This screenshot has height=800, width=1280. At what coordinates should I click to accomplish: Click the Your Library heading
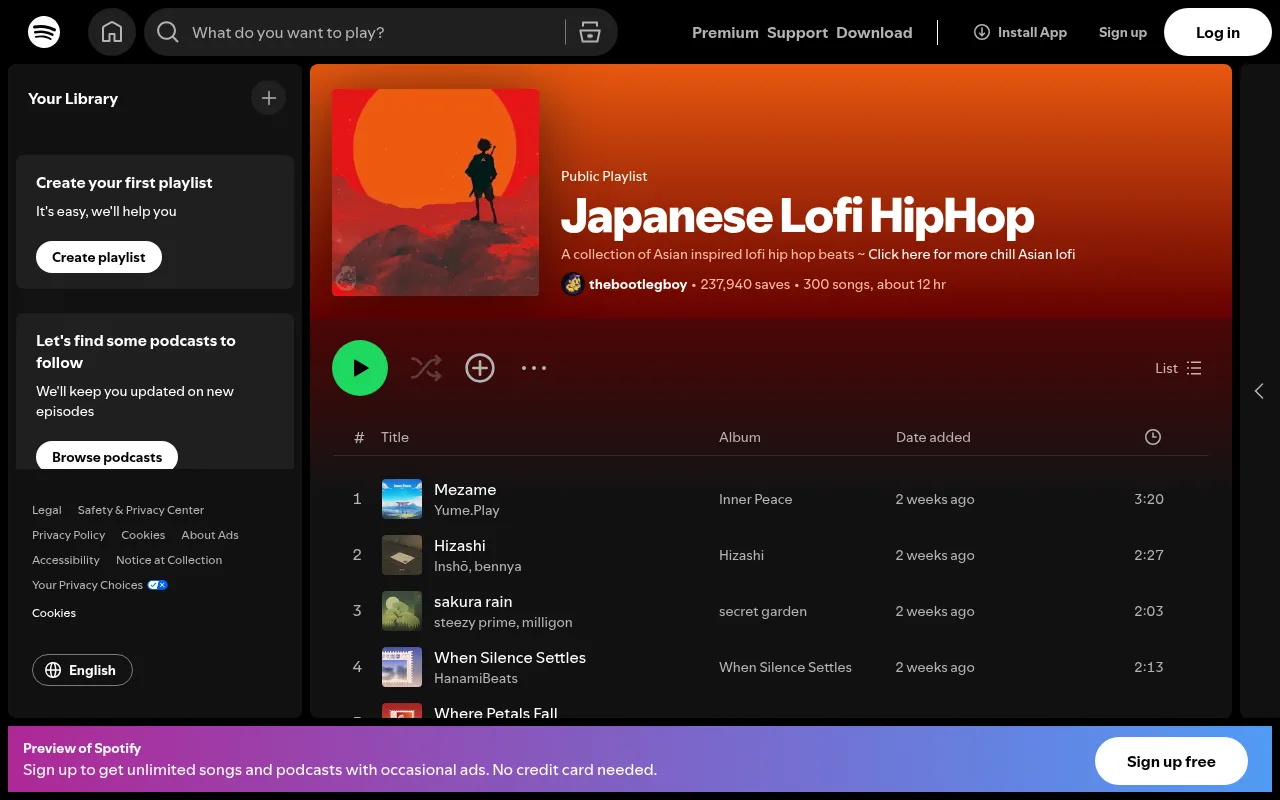[73, 98]
